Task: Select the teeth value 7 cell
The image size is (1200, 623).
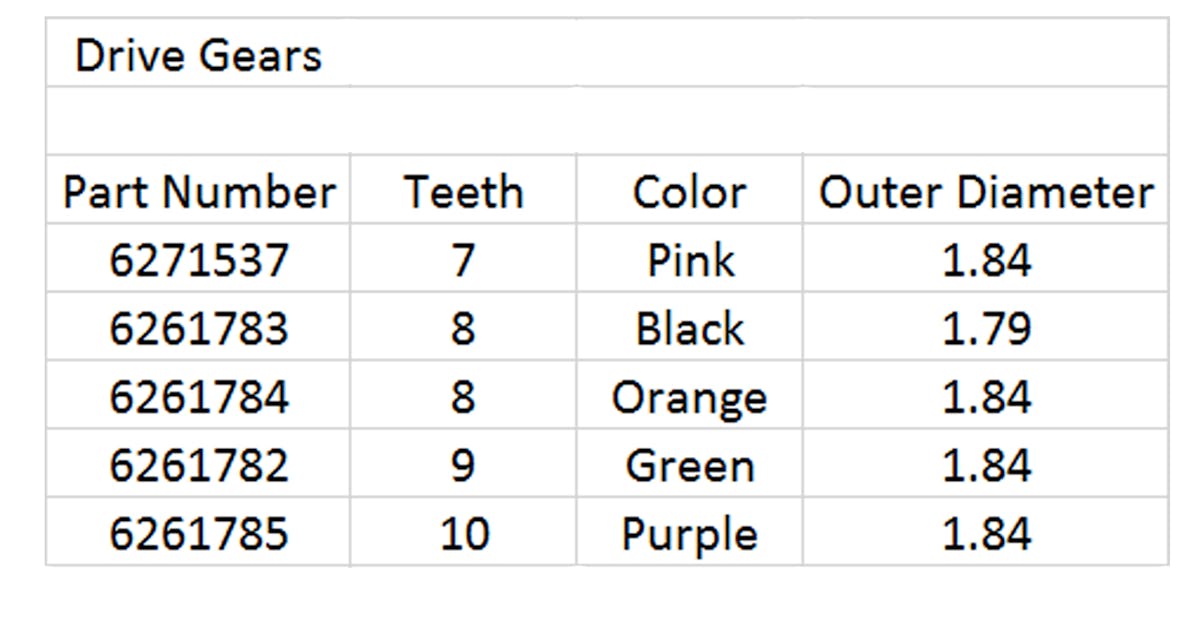Action: (463, 260)
